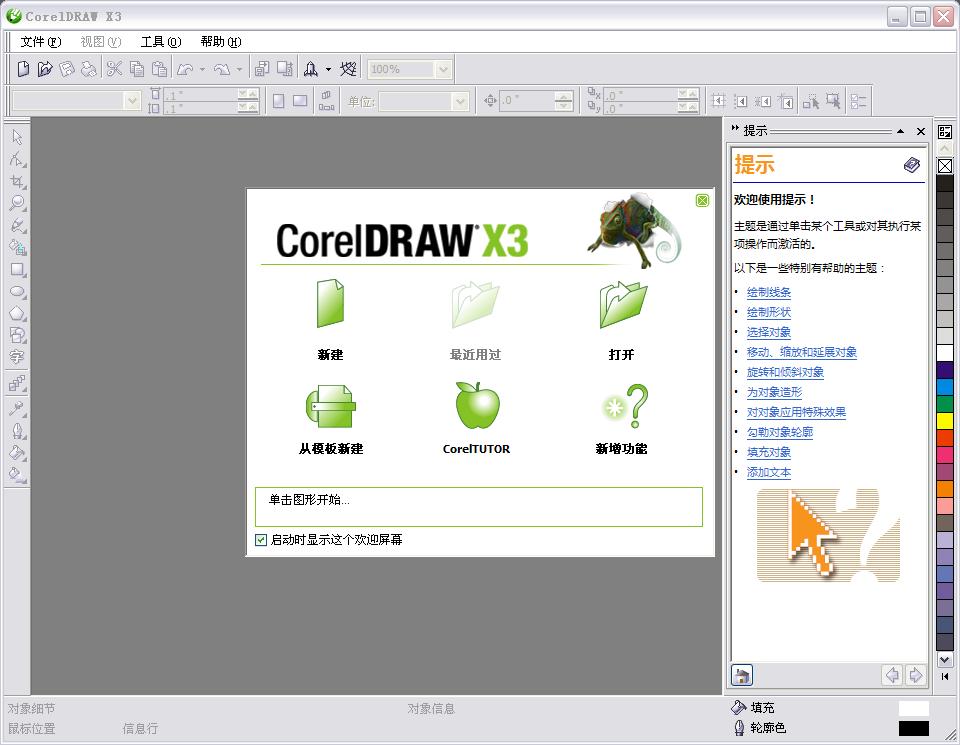Viewport: 960px width, 745px height.
Task: Open the 帮助(H) menu
Action: pos(221,42)
